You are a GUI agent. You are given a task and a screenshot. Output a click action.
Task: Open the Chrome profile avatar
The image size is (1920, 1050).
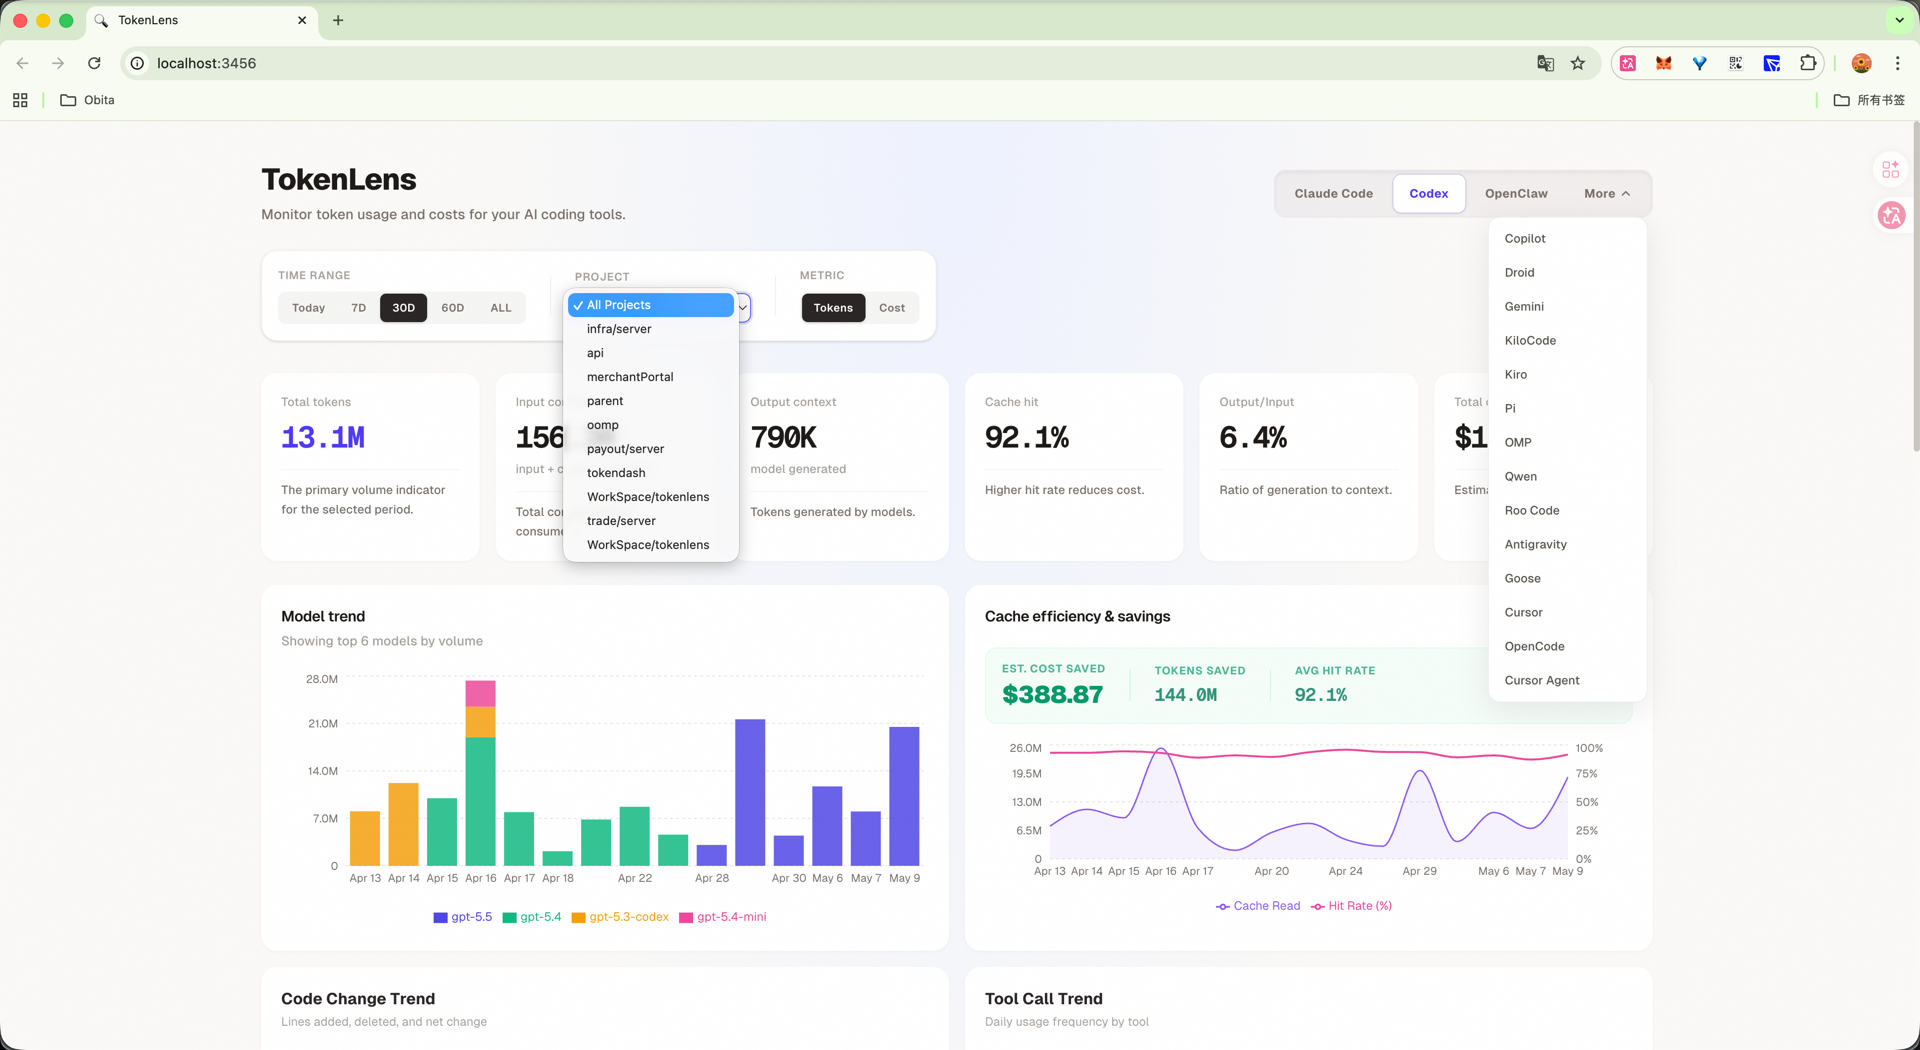click(x=1861, y=63)
